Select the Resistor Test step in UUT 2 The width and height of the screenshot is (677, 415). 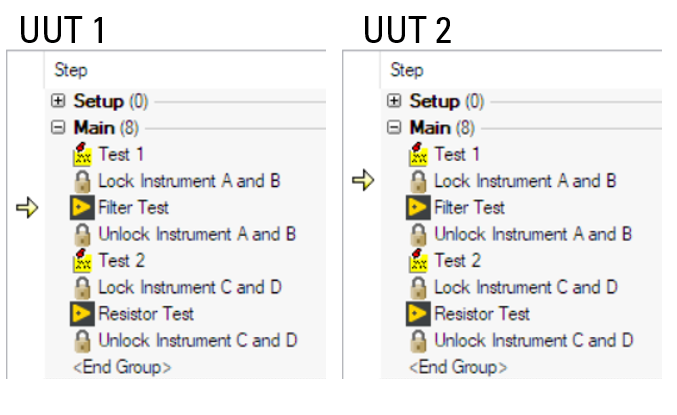click(x=483, y=314)
